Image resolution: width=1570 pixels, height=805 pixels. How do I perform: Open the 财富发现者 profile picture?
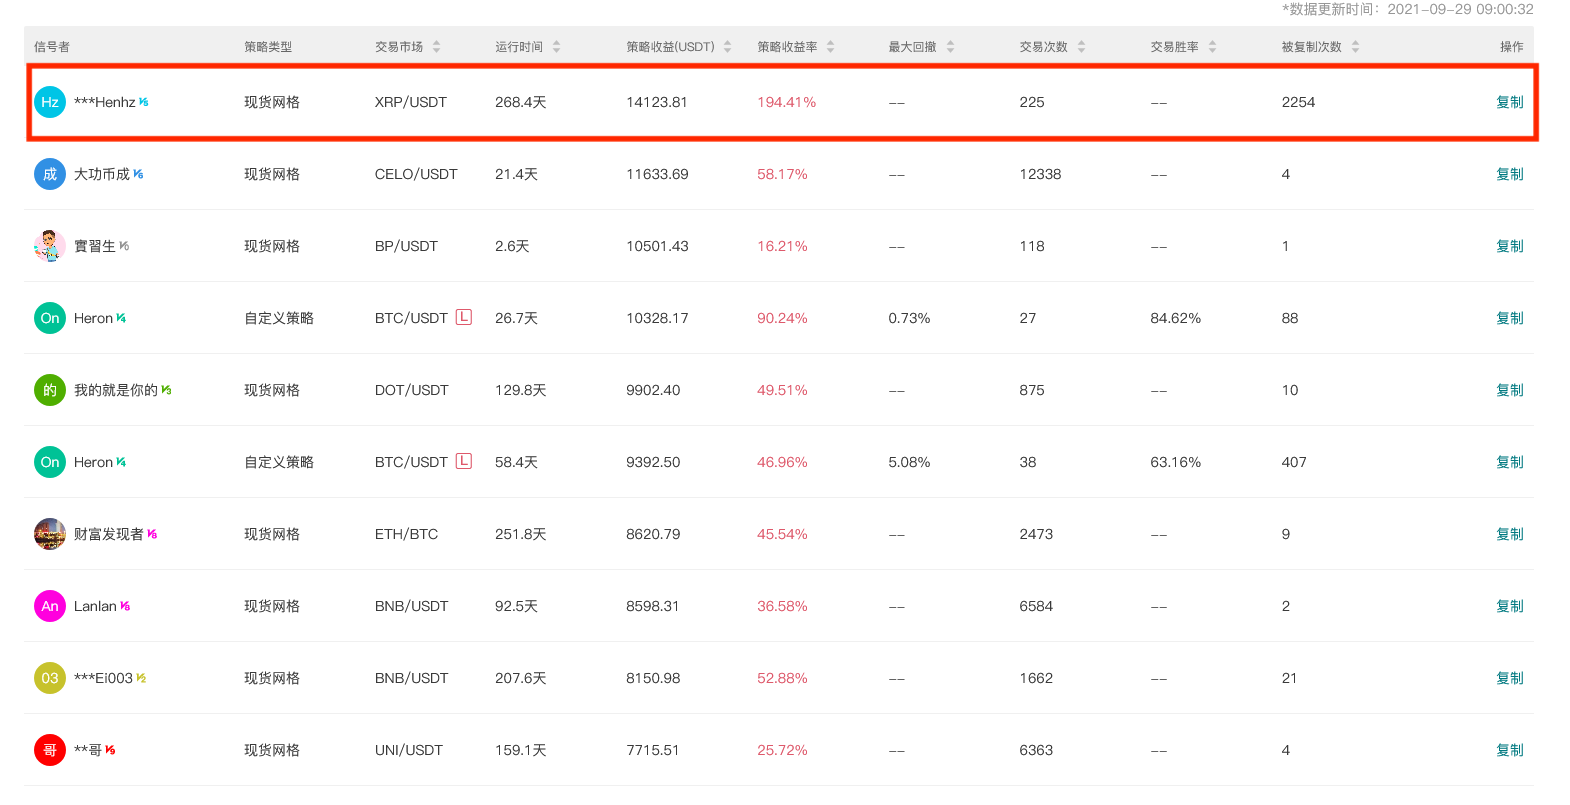pyautogui.click(x=50, y=534)
